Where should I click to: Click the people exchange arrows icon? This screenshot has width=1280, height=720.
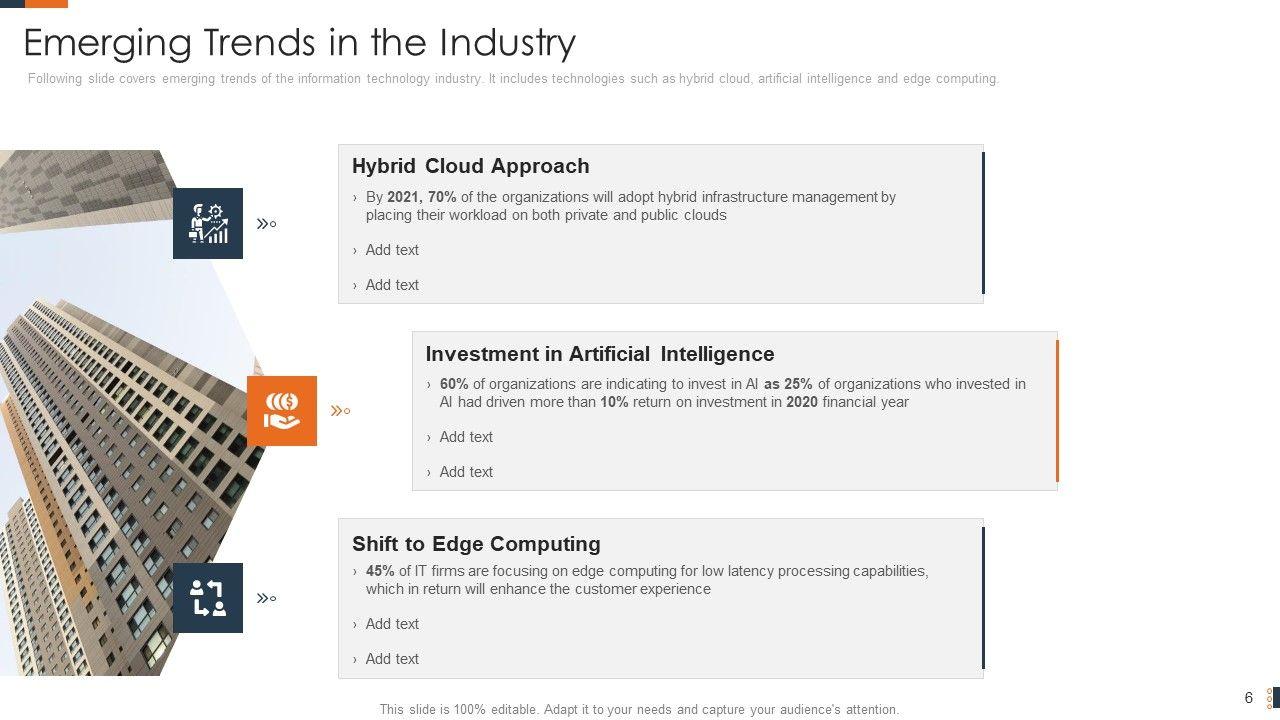[208, 598]
